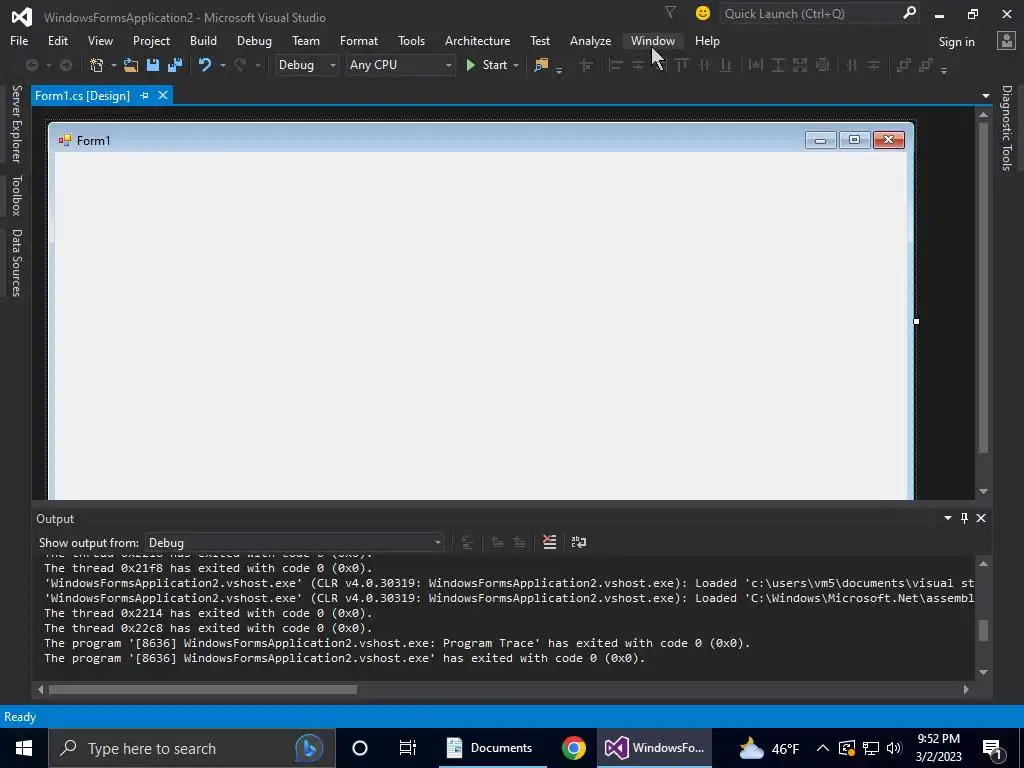1024x768 pixels.
Task: Open the Tools menu
Action: [x=411, y=40]
